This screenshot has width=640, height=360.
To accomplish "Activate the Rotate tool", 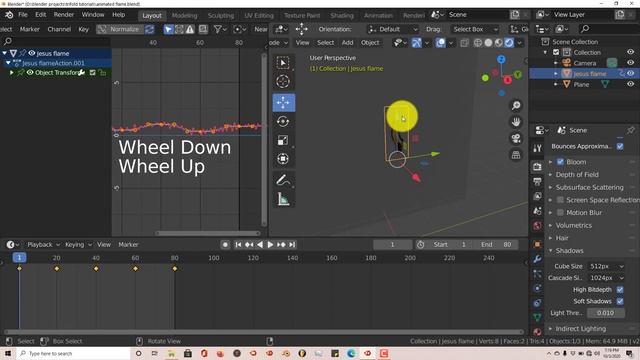I will [x=283, y=121].
